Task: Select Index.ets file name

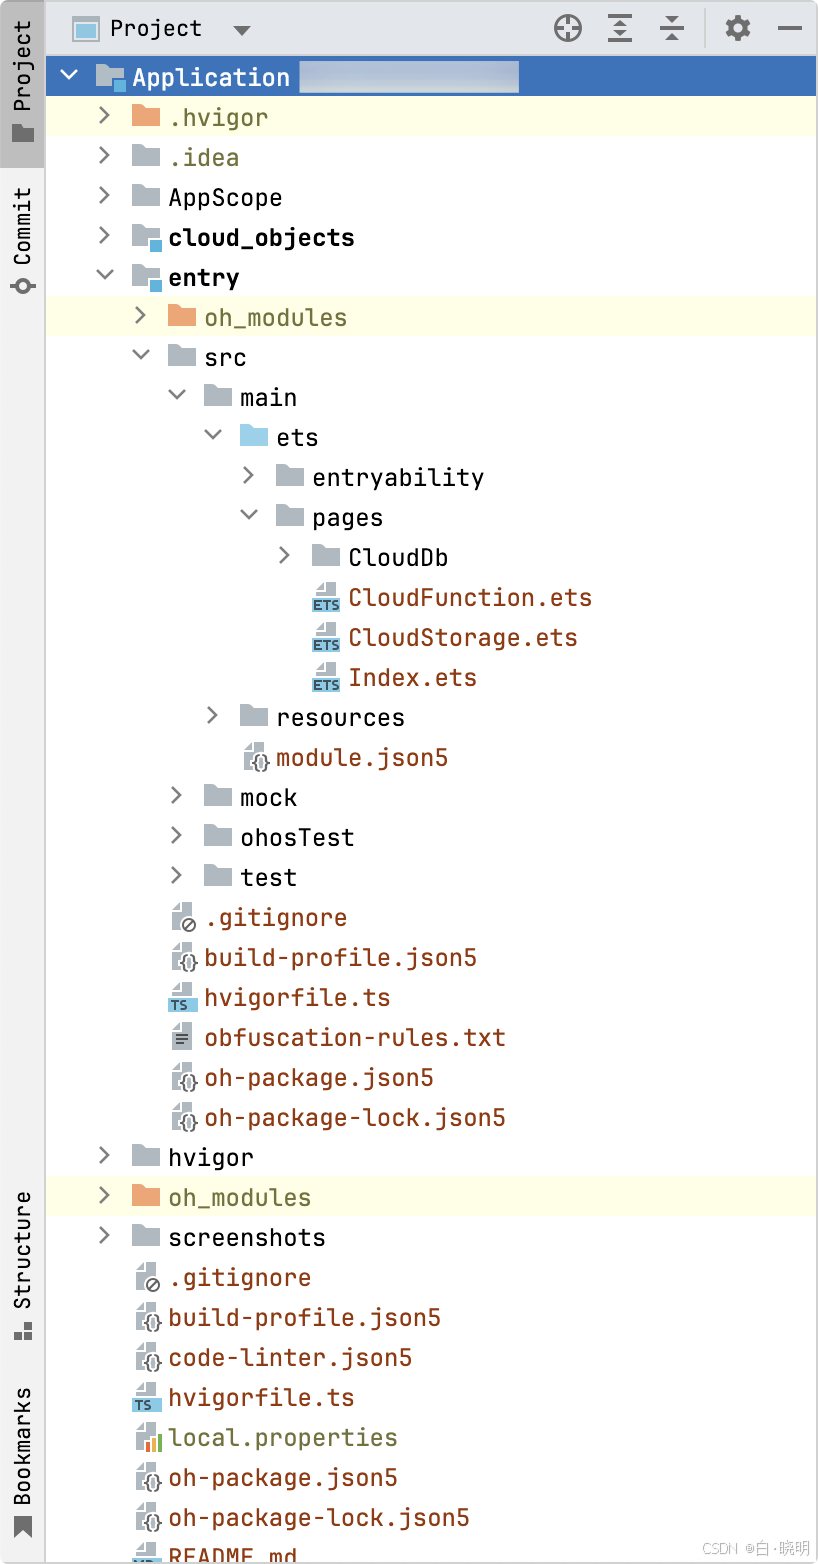Action: [412, 678]
